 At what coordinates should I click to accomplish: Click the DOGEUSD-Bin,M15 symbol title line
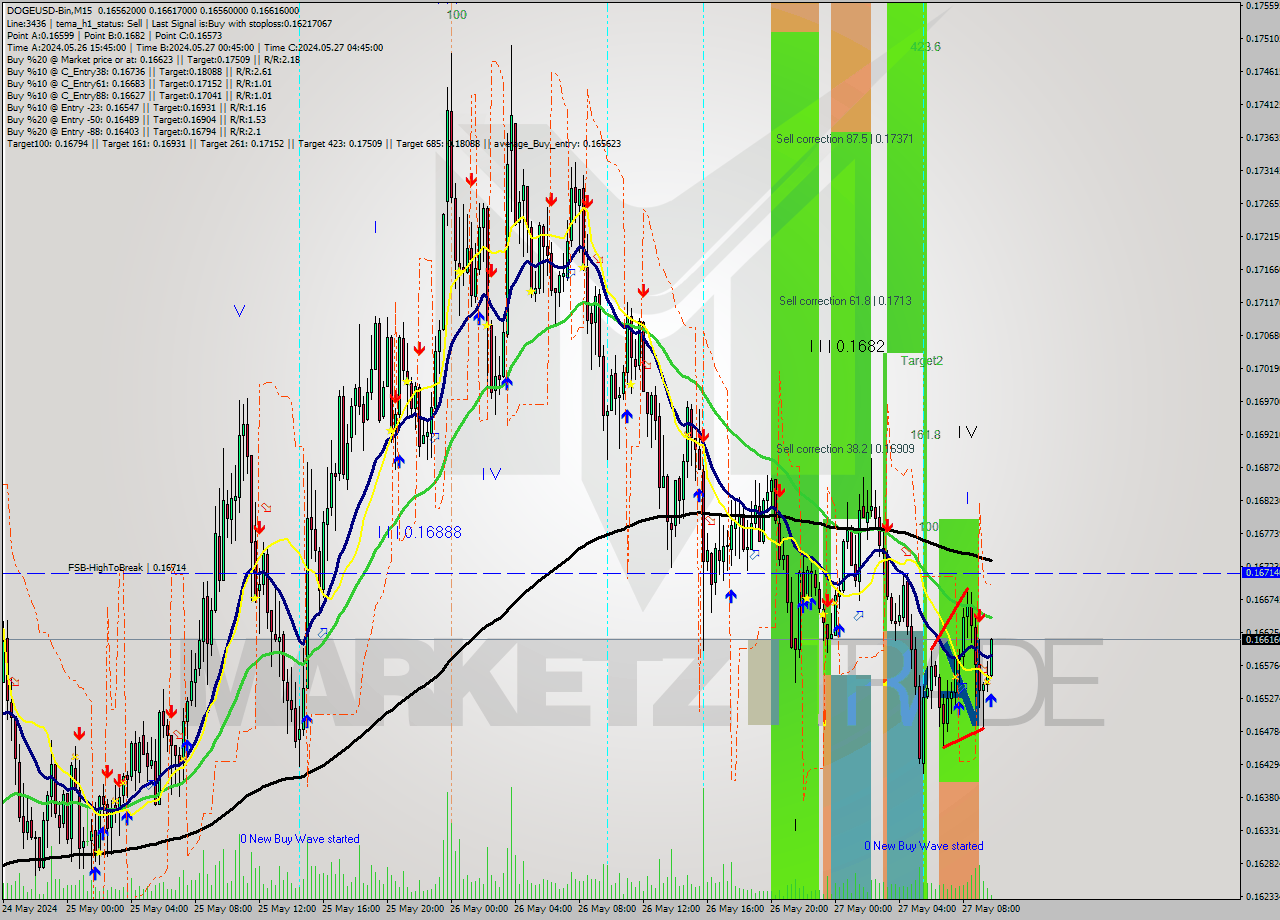coord(152,11)
